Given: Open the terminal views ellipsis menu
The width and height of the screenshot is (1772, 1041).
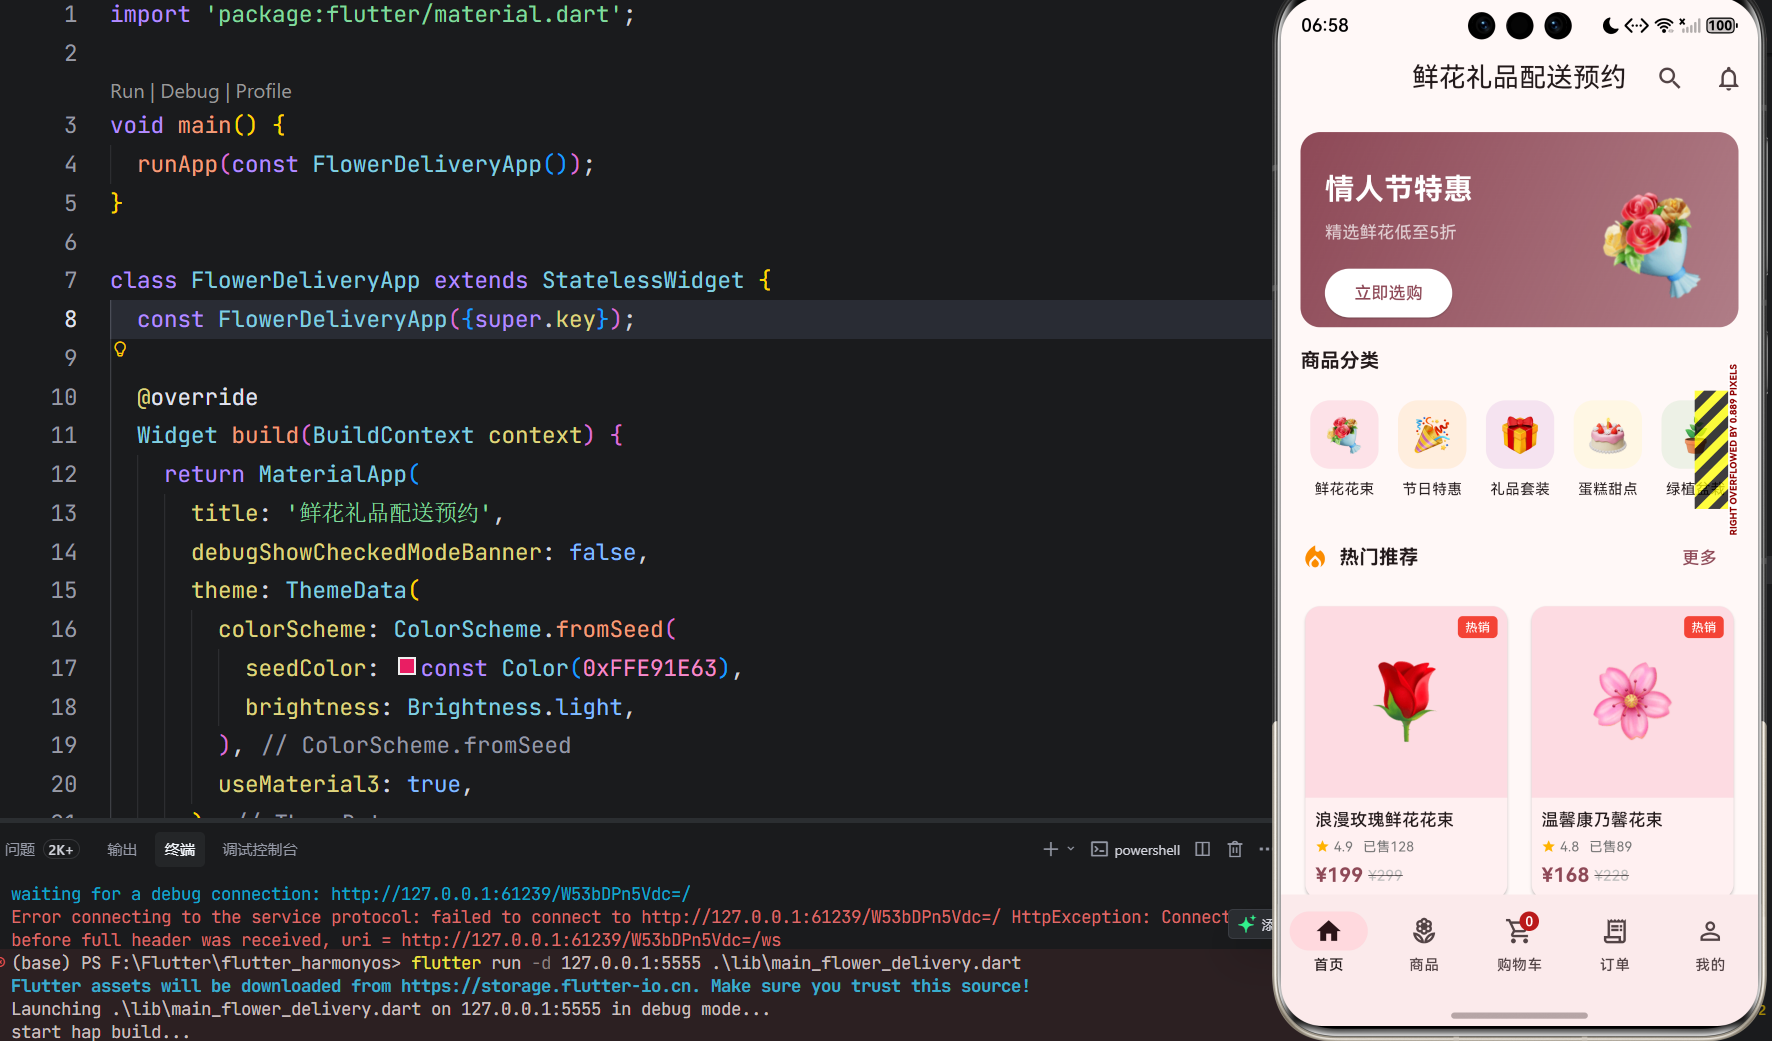Looking at the screenshot, I should tap(1264, 849).
